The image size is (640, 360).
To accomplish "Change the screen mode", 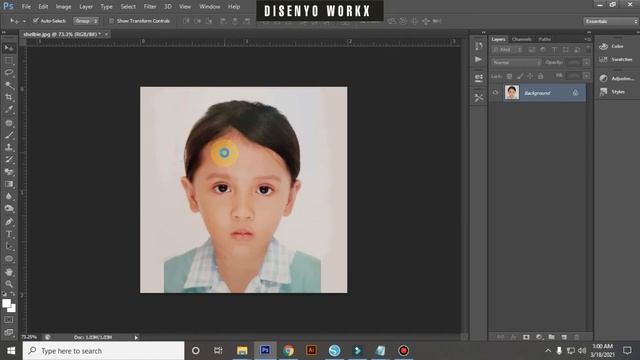I will tap(9, 332).
